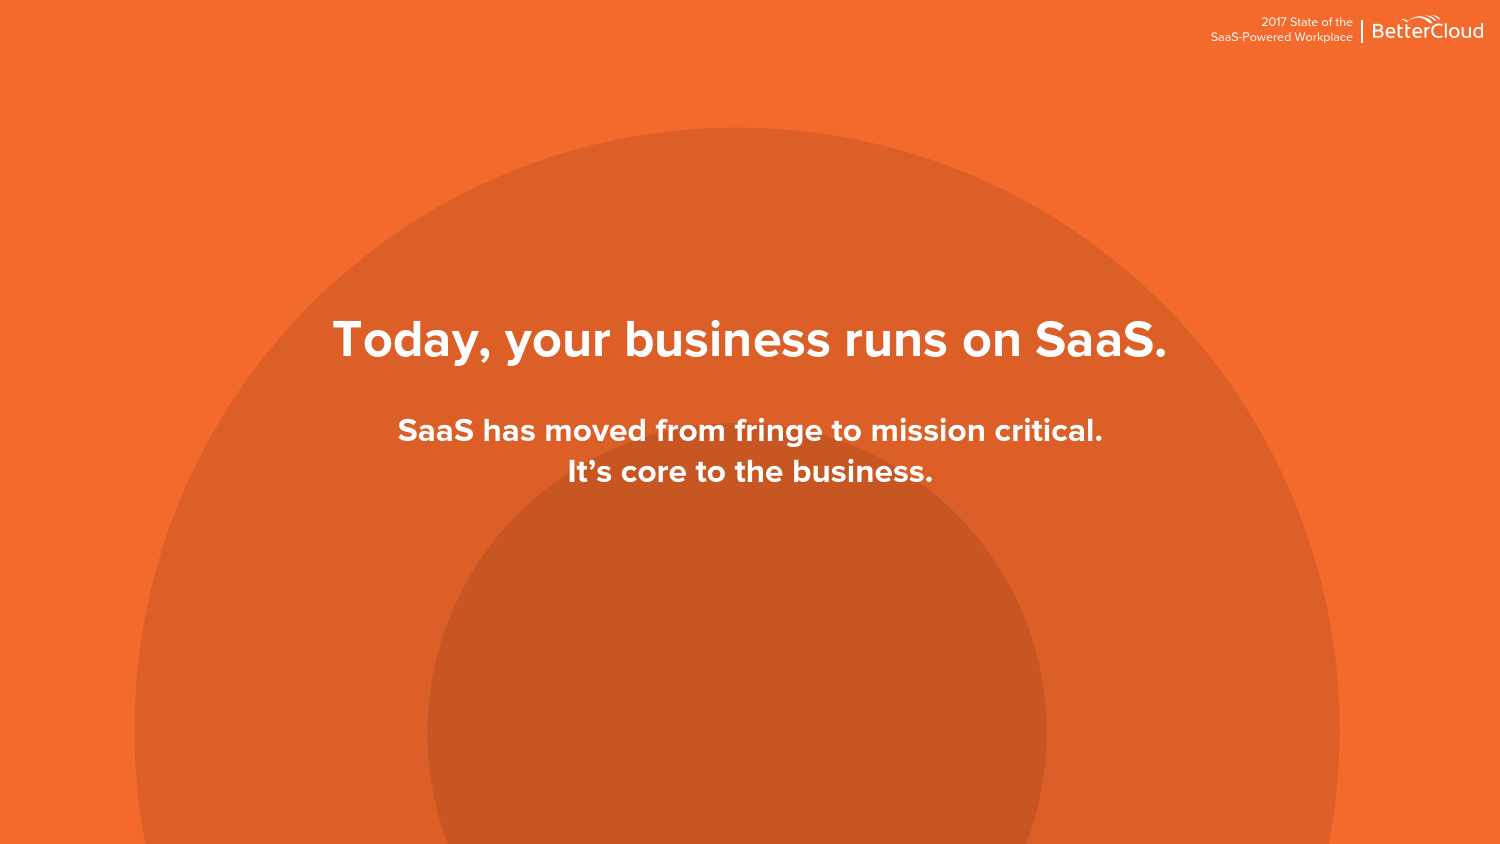The height and width of the screenshot is (844, 1500).
Task: Click the word "business" in the main headline
Action: pos(727,340)
